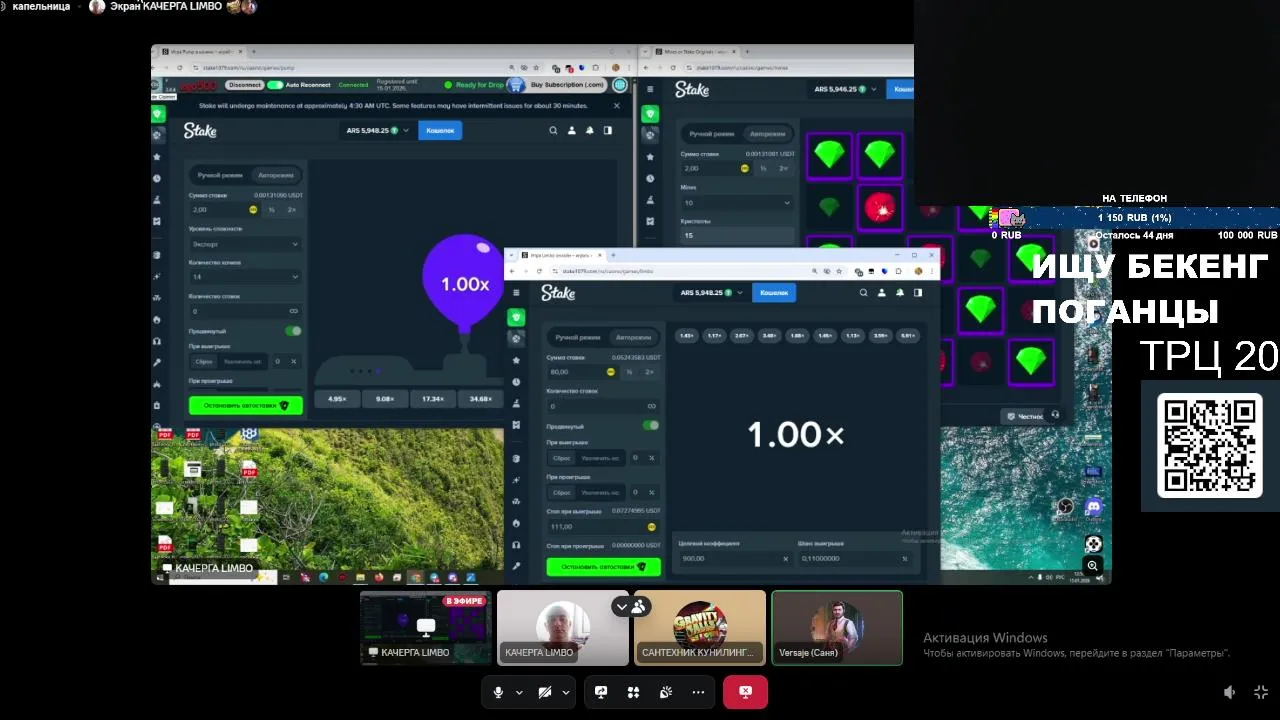This screenshot has height=720, width=1280.
Task: Open dropdown showing 14 in Pump window
Action: pyautogui.click(x=245, y=277)
